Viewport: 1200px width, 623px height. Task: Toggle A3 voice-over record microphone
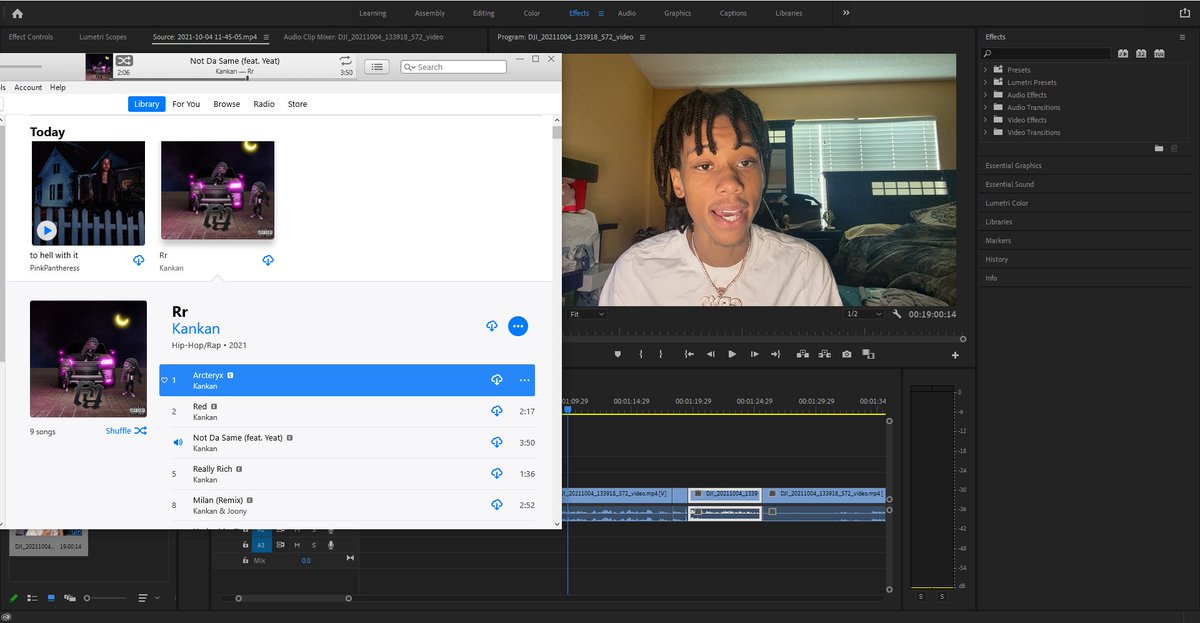click(330, 545)
